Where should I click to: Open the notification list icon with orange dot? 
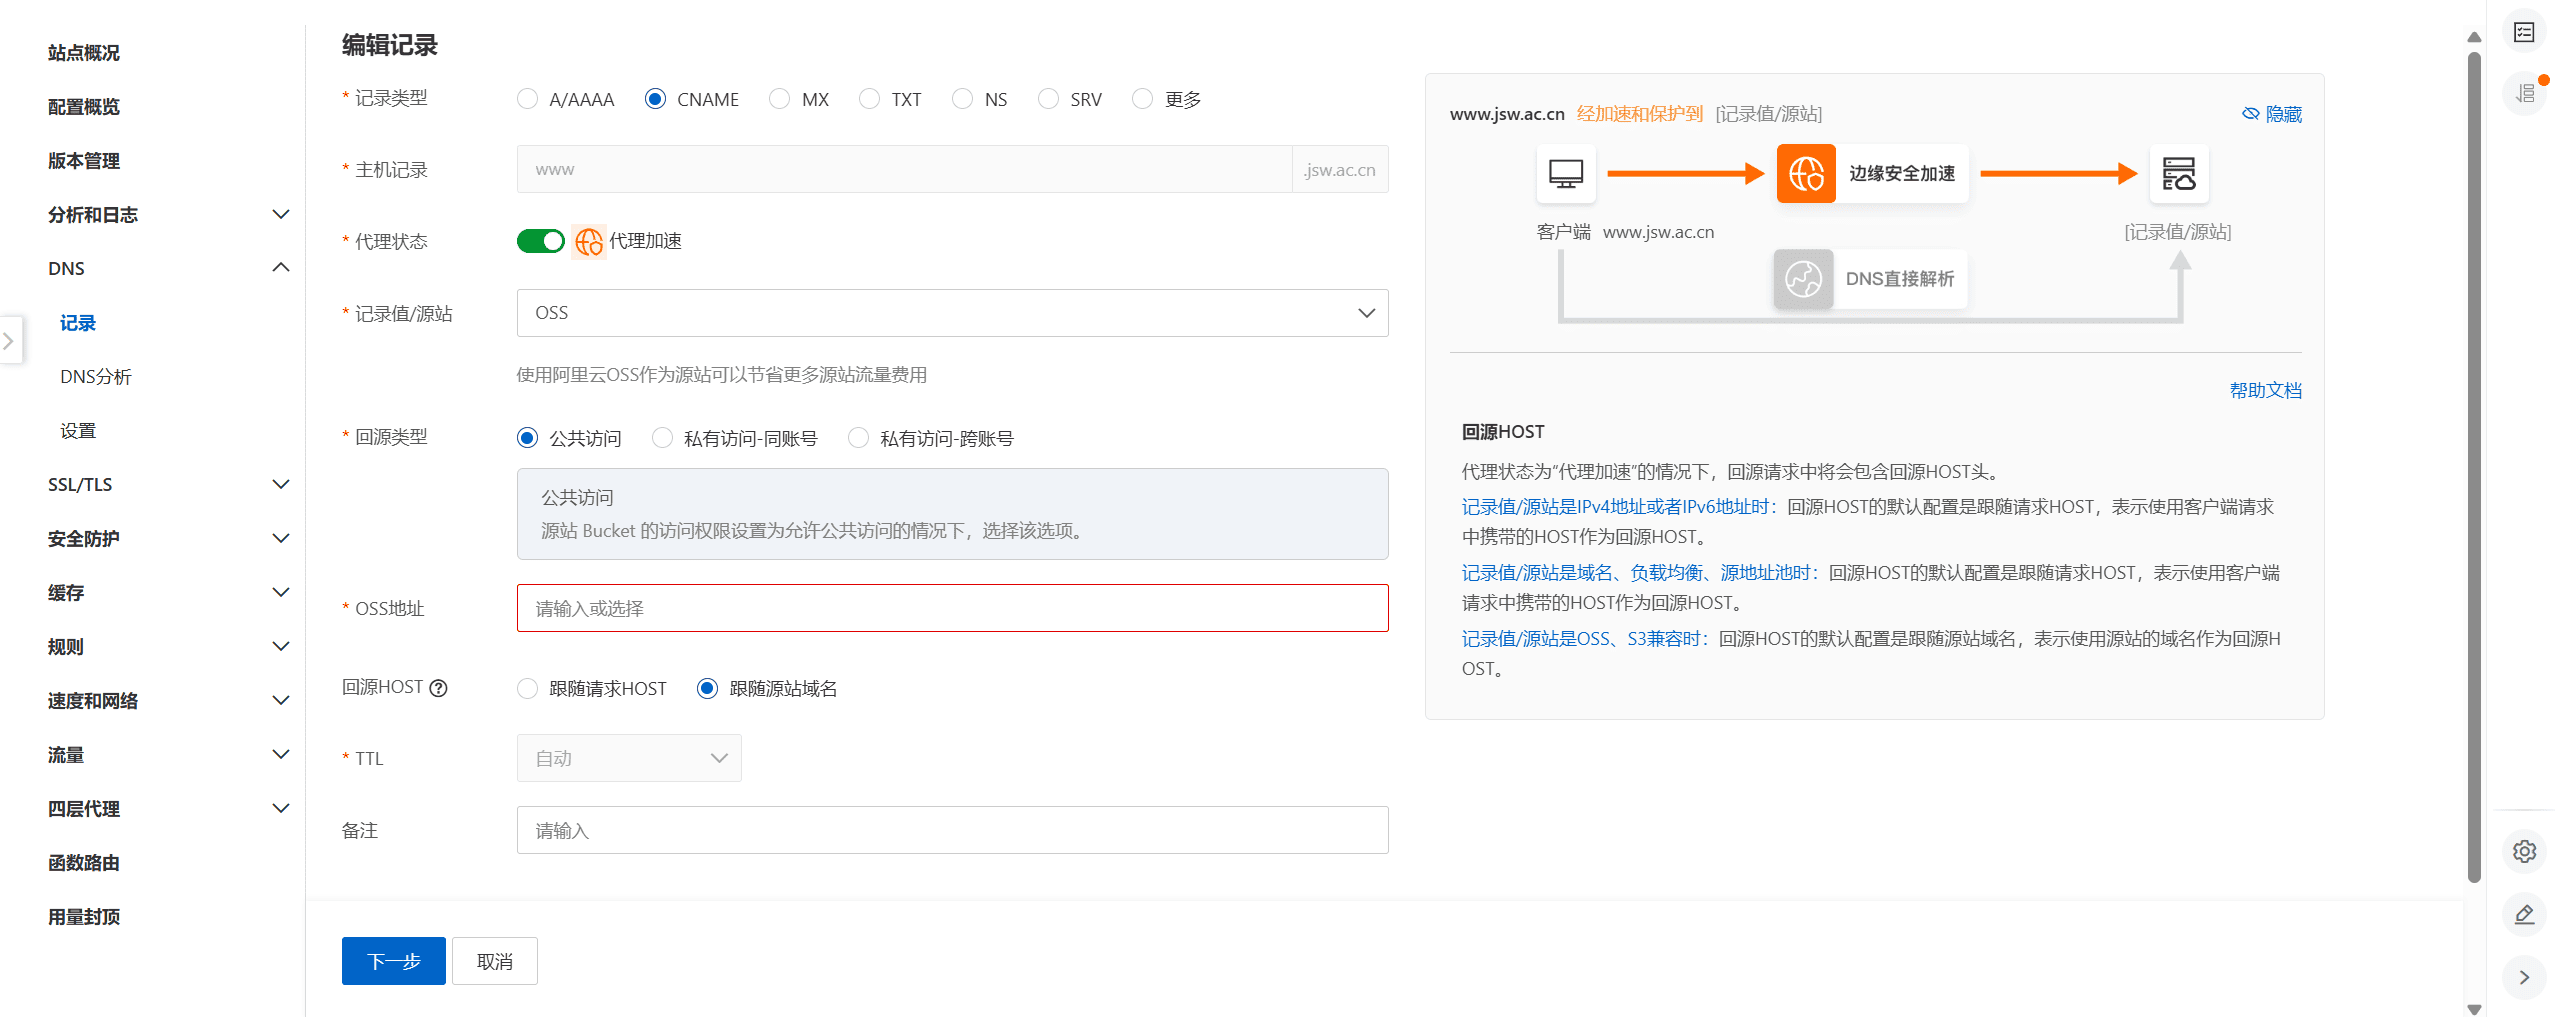[2524, 91]
